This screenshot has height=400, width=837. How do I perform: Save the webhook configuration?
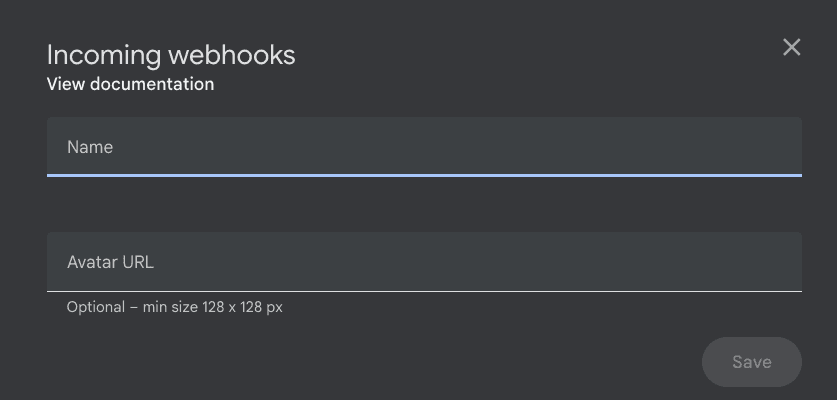pyautogui.click(x=752, y=362)
